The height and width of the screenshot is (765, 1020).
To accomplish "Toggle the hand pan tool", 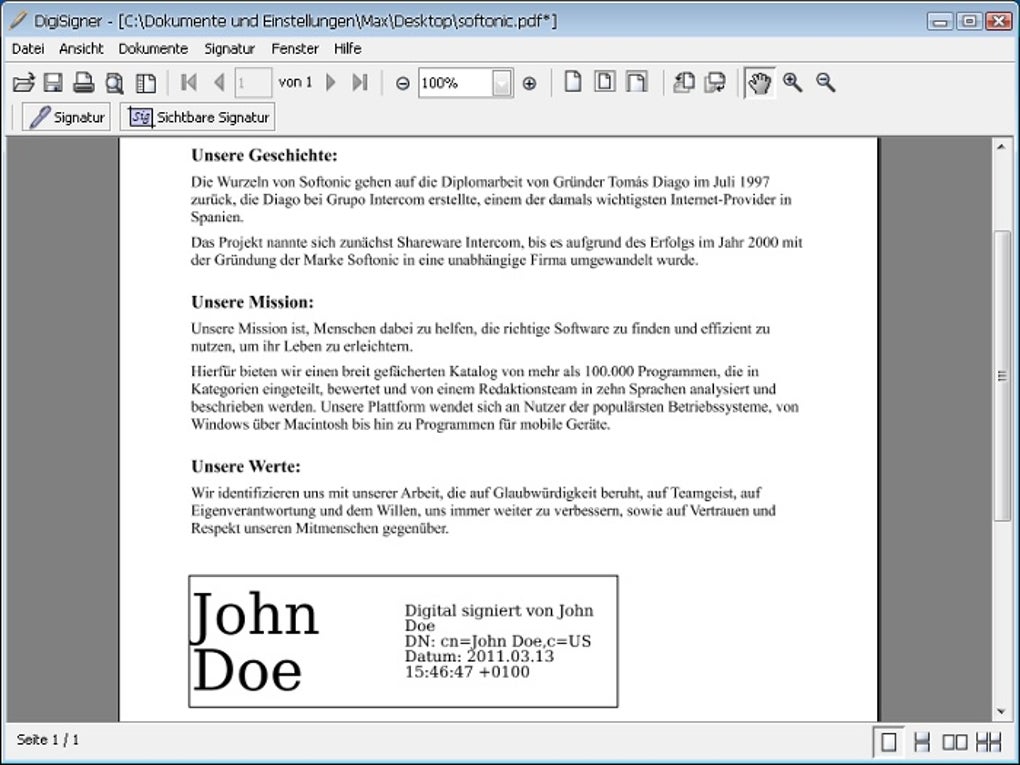I will (x=759, y=83).
